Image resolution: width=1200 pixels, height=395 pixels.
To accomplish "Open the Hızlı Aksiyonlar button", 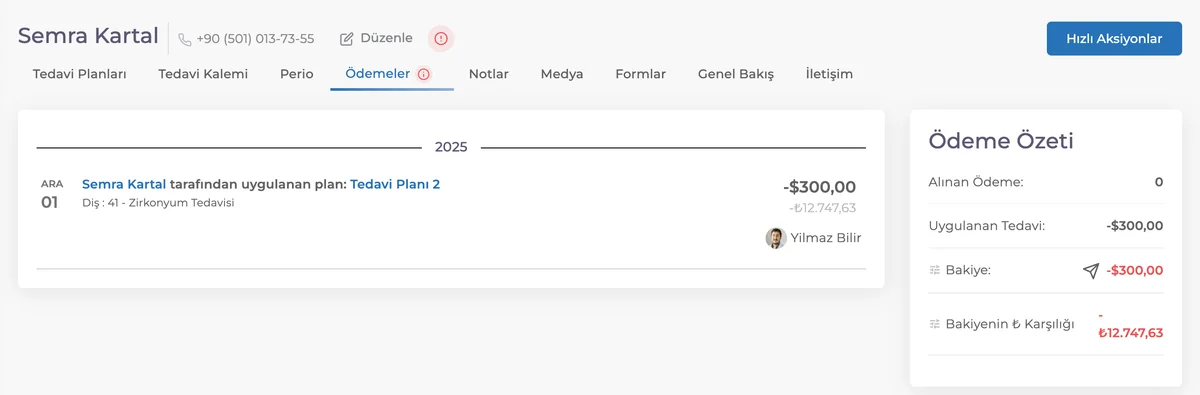I will point(1114,39).
